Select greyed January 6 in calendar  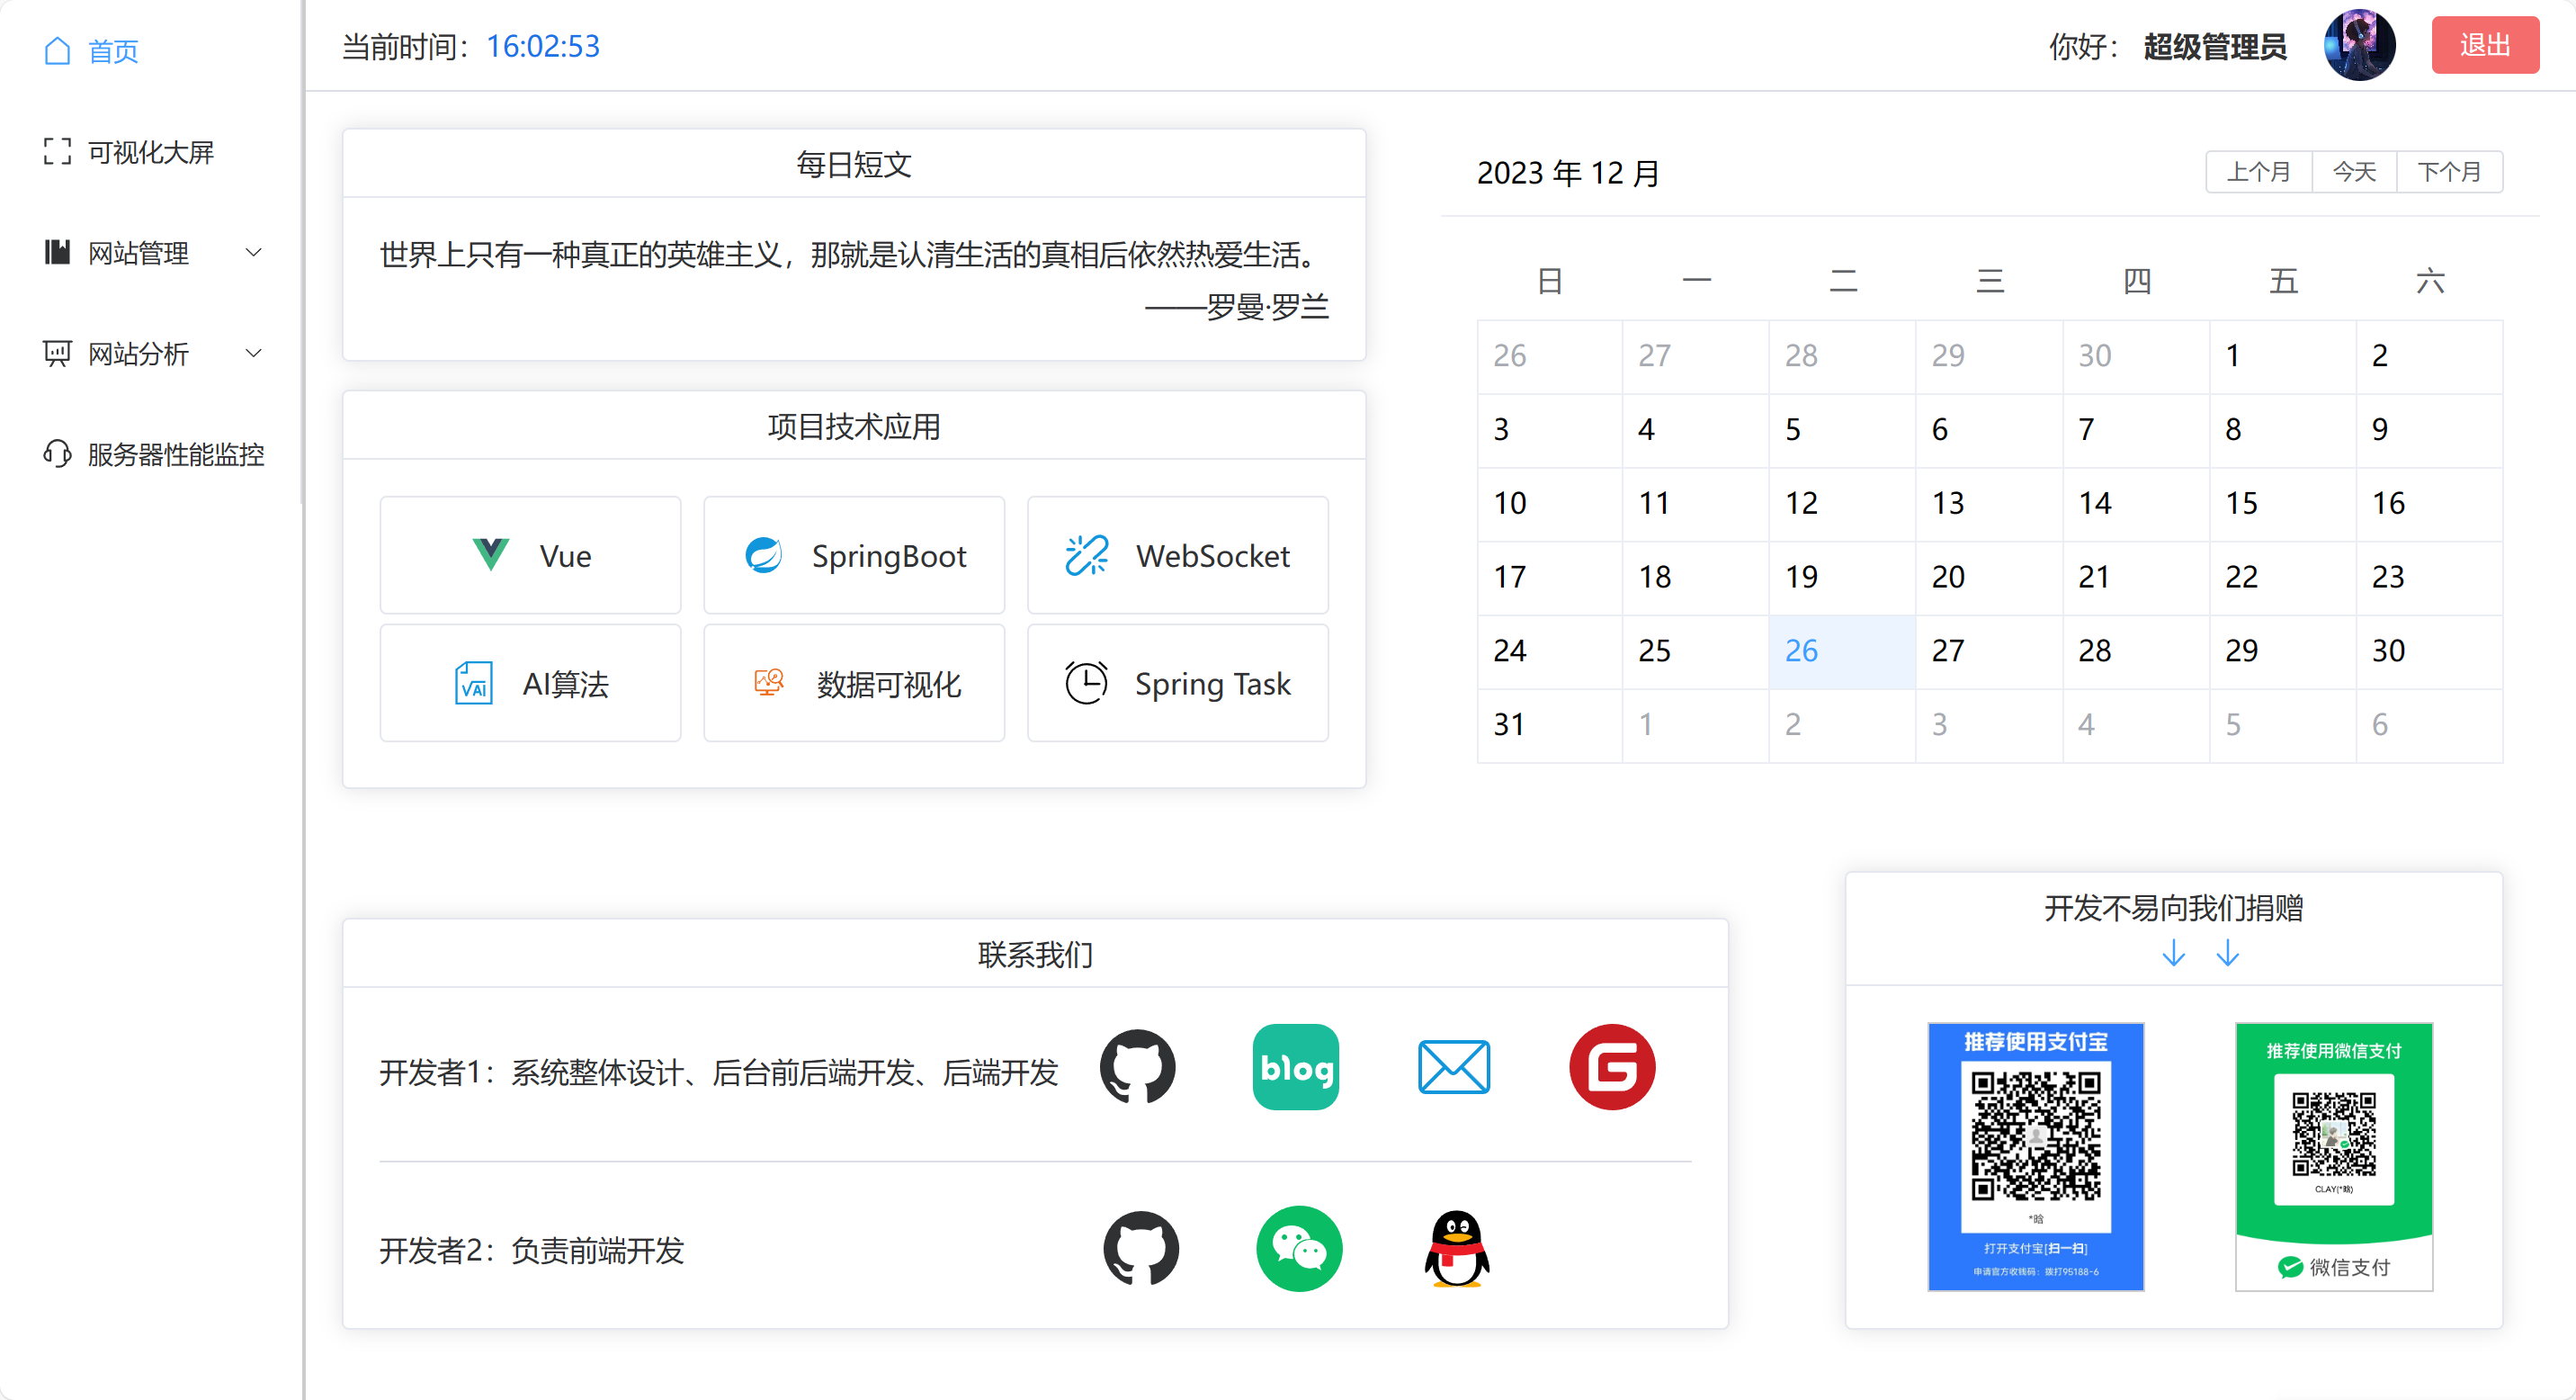pos(2430,725)
